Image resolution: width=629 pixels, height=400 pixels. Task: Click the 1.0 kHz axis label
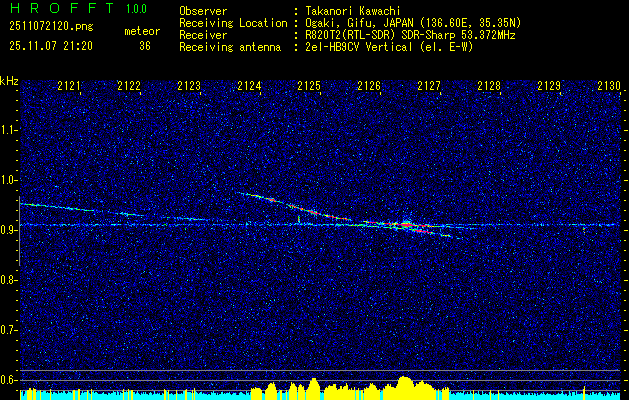tap(8, 180)
